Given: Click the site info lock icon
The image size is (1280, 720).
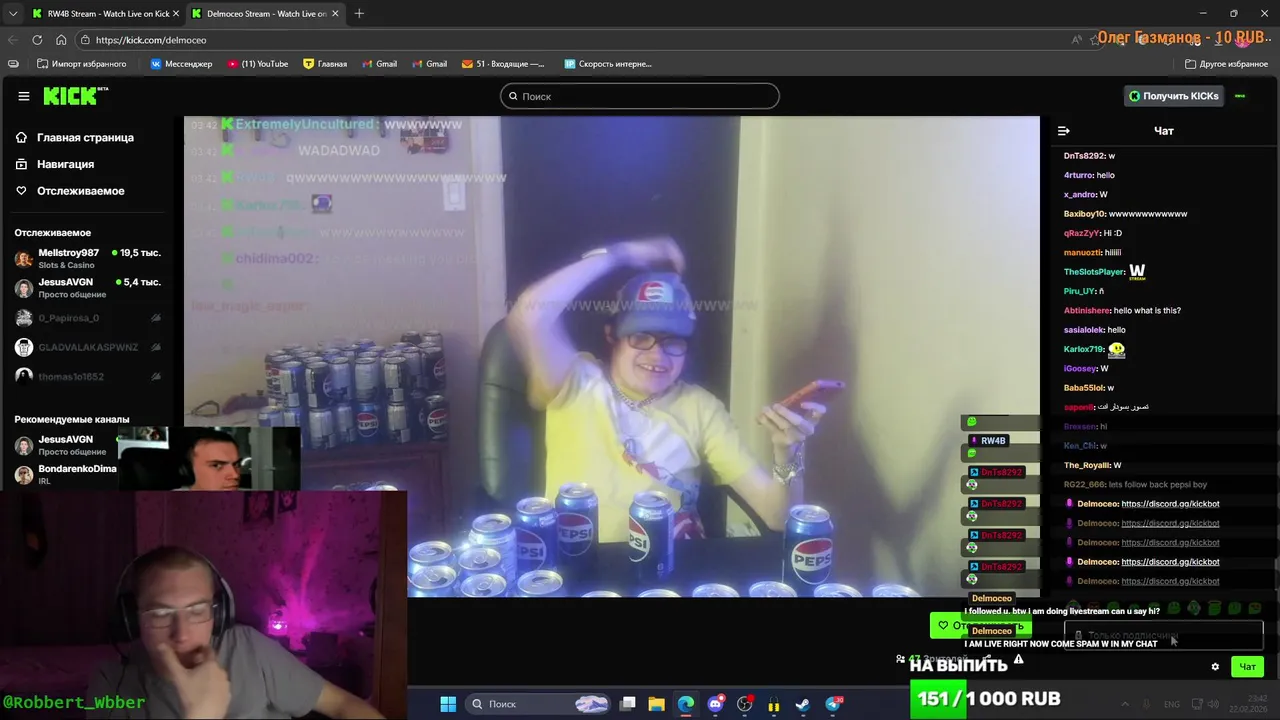Looking at the screenshot, I should [x=86, y=40].
